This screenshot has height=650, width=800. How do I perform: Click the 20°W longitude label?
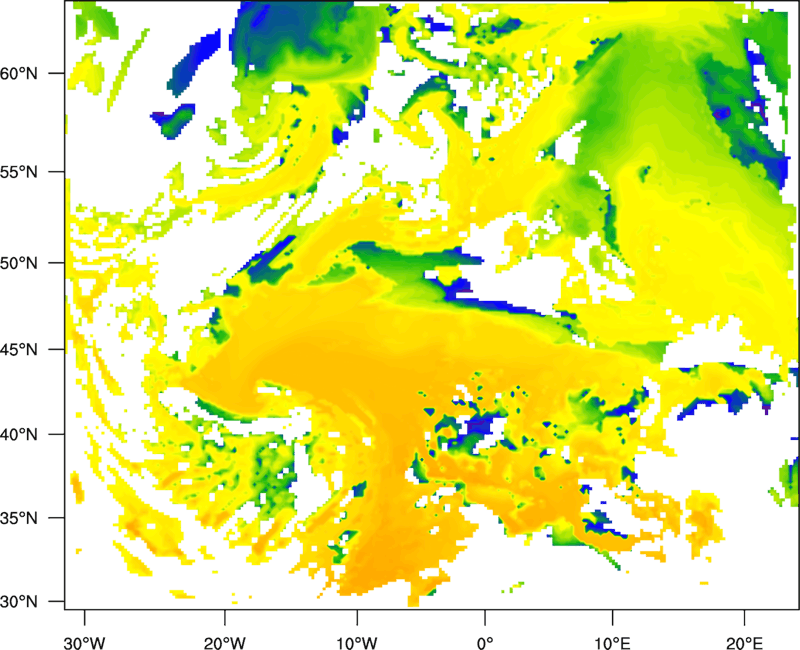(x=225, y=643)
